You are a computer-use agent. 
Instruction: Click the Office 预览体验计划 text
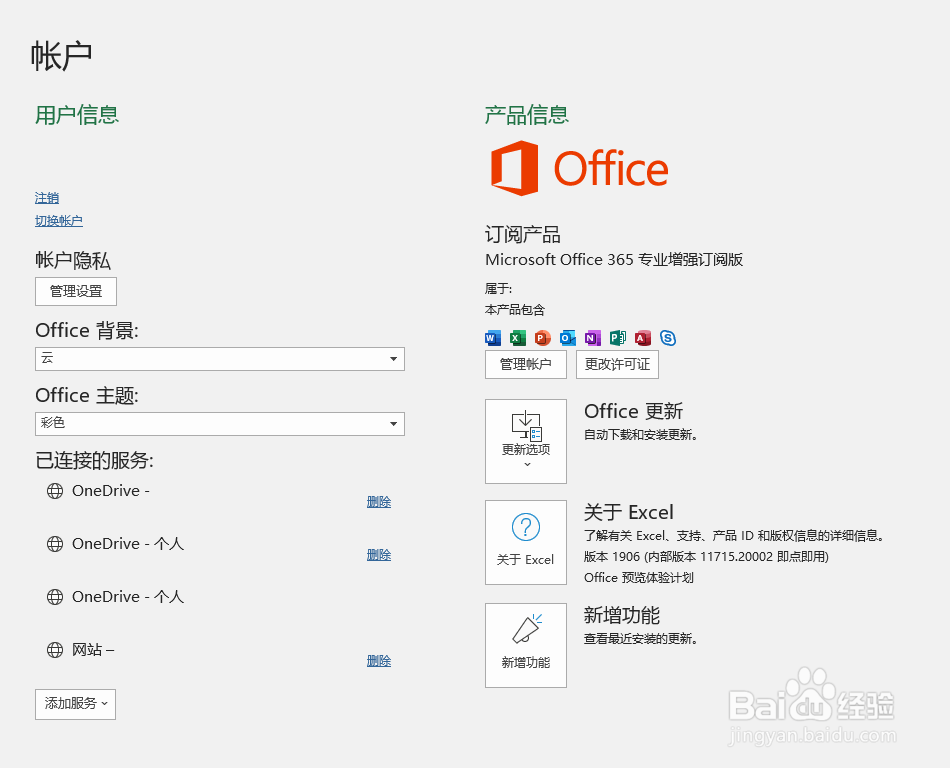pyautogui.click(x=639, y=578)
